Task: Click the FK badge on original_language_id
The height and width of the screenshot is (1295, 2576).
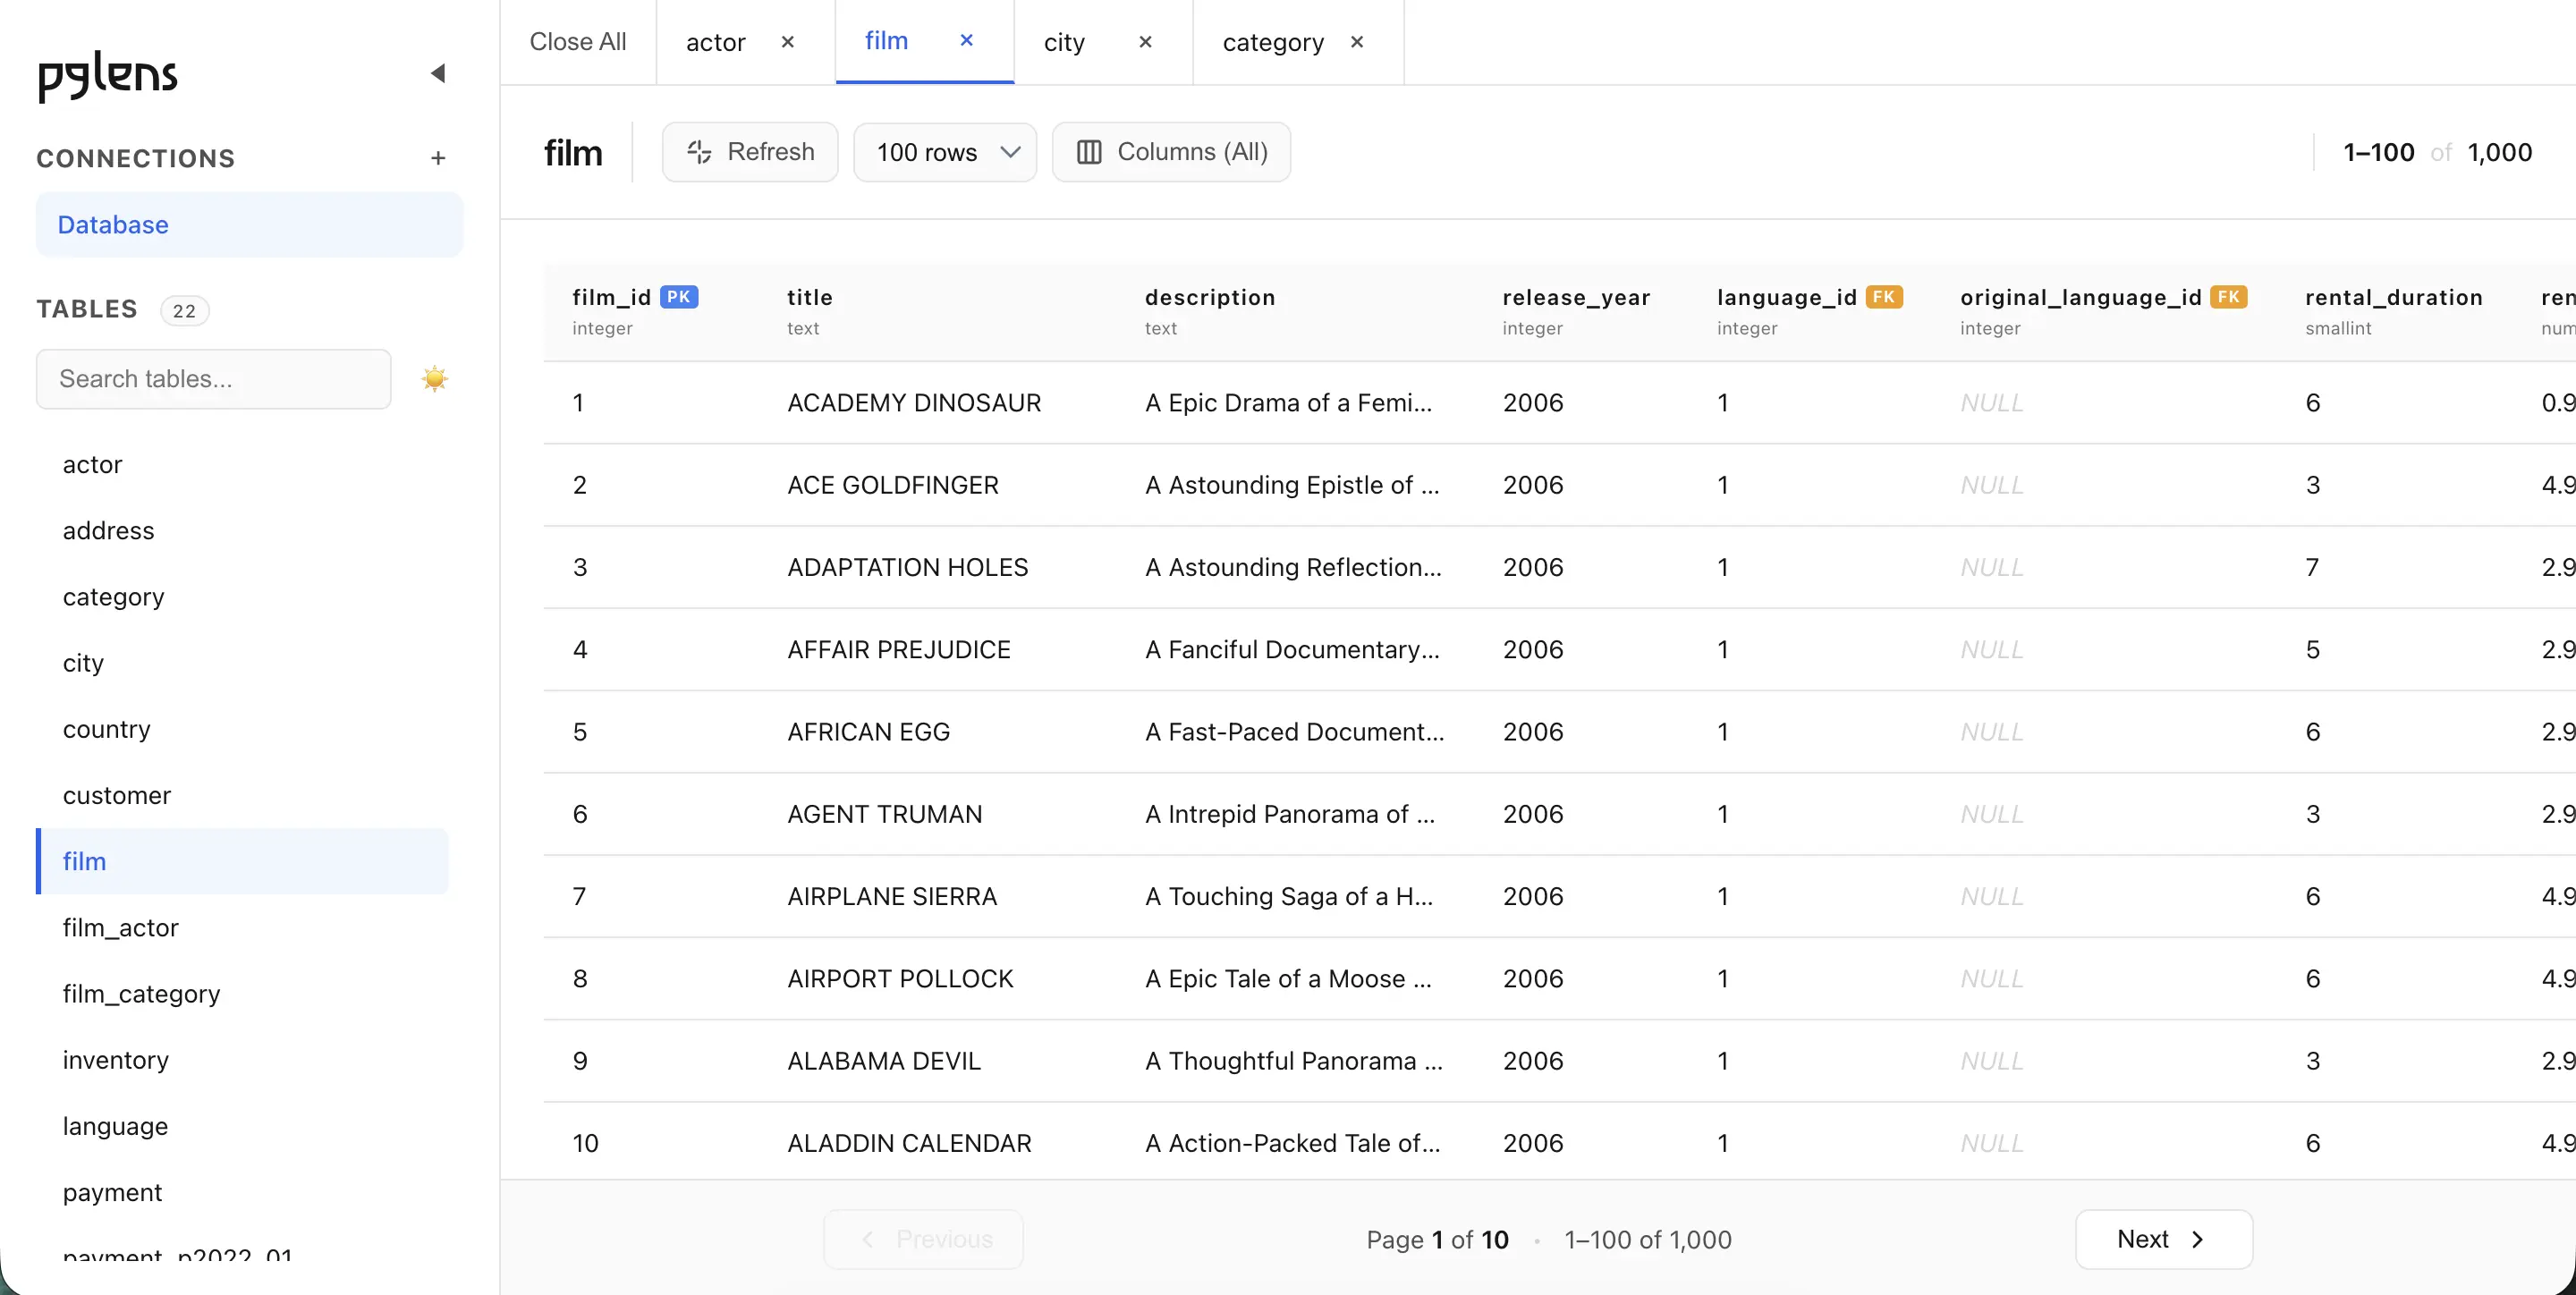Action: [2229, 296]
